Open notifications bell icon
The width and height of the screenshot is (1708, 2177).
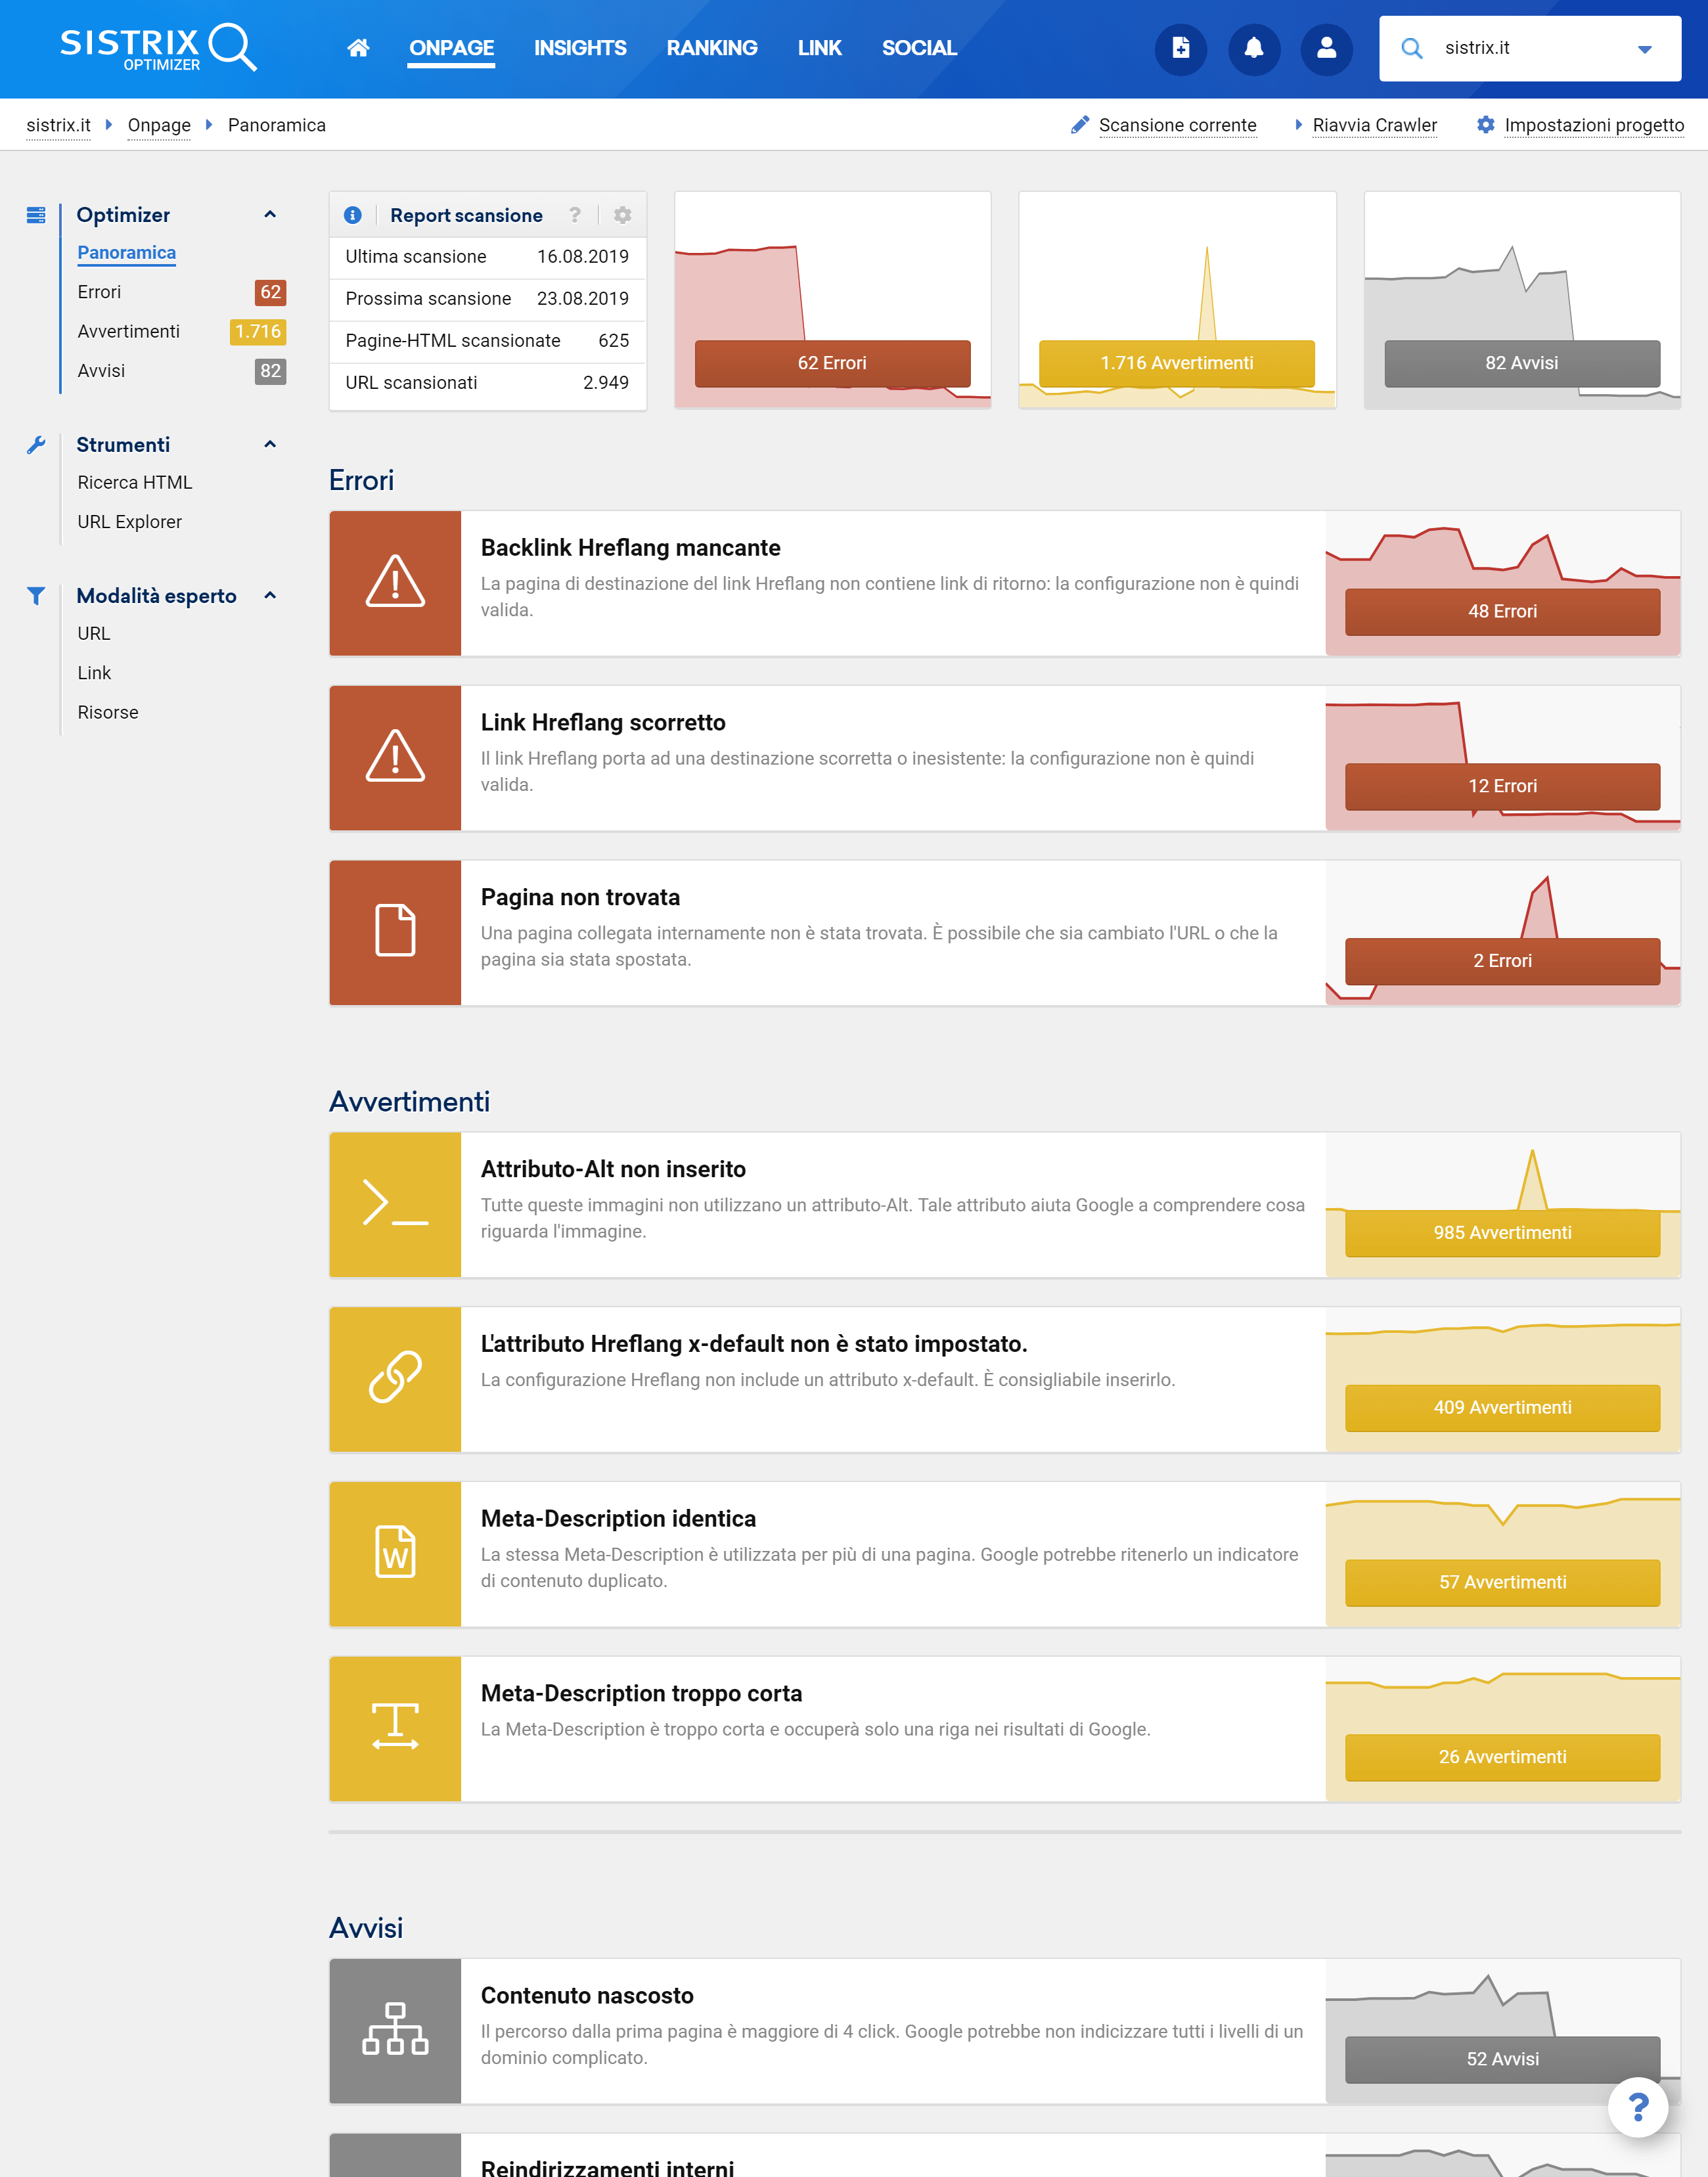tap(1253, 48)
